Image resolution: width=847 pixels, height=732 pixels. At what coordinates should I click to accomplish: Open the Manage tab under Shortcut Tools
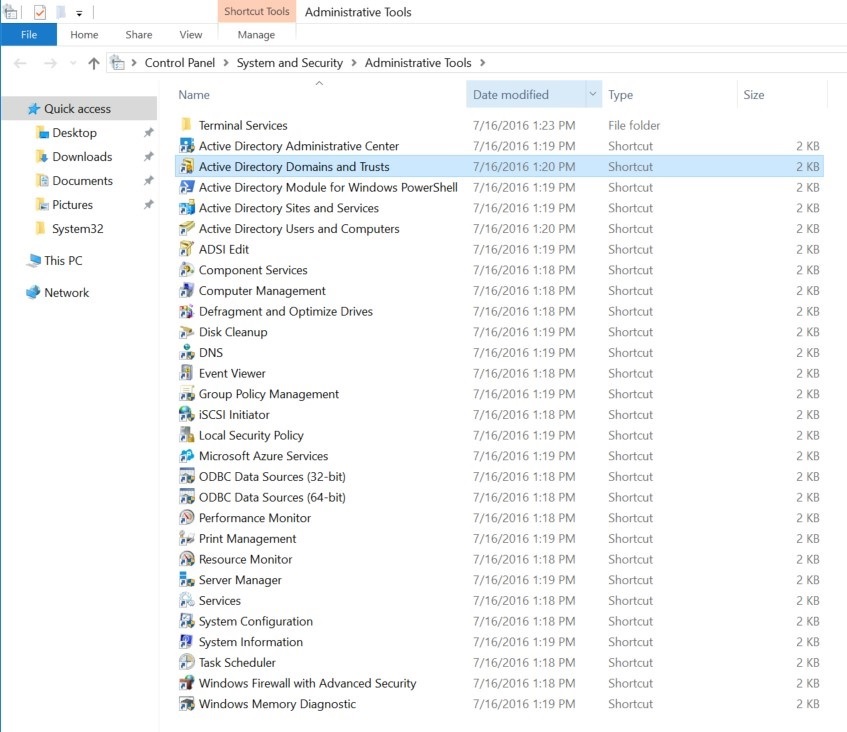256,35
